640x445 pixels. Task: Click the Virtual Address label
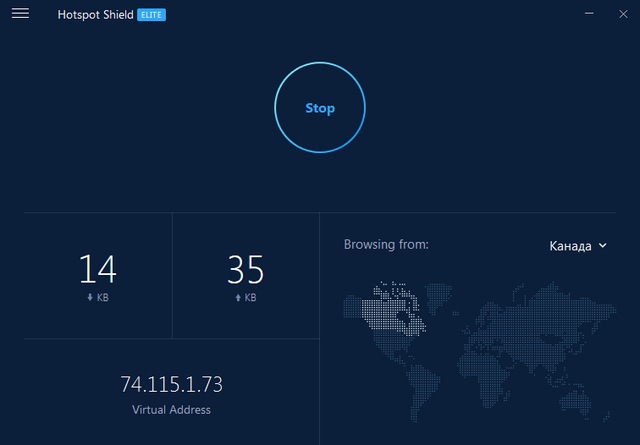[171, 410]
